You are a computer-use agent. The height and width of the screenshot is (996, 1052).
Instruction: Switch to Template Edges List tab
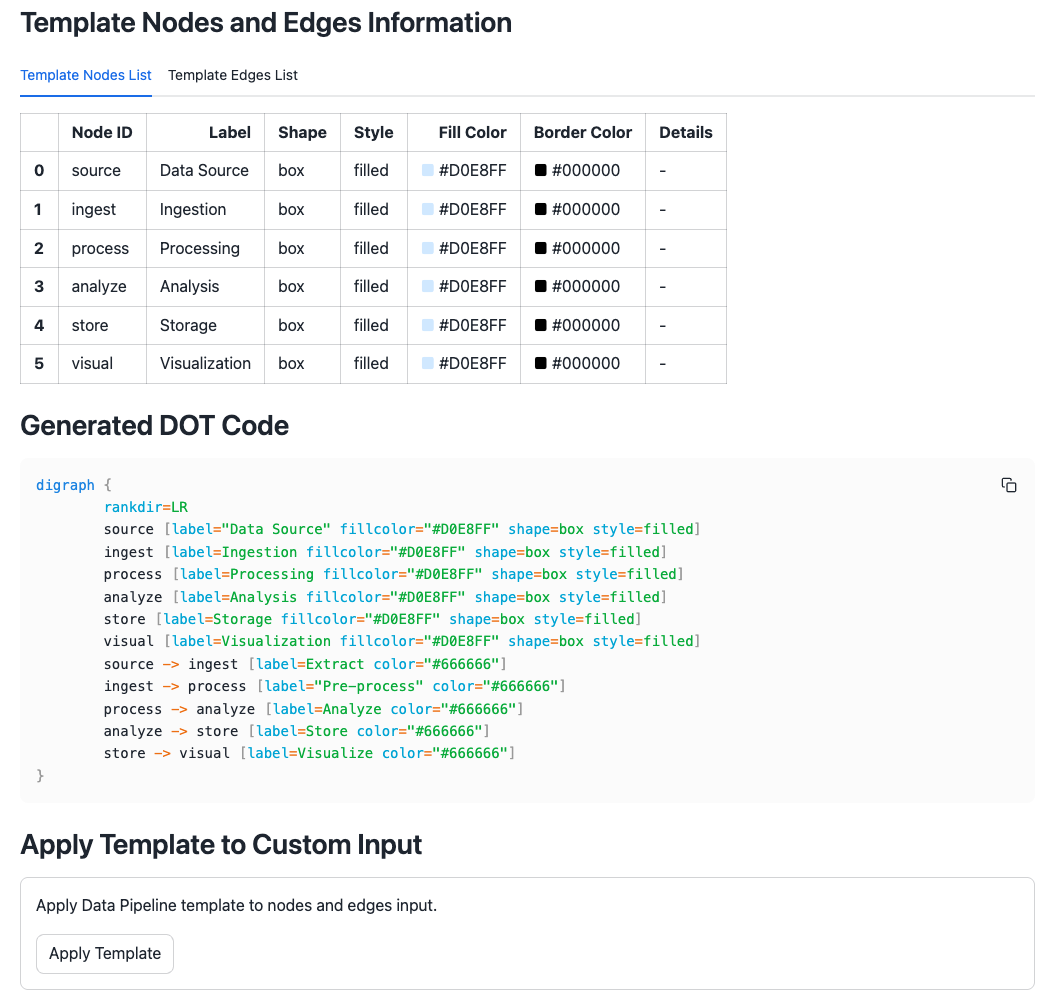(233, 75)
